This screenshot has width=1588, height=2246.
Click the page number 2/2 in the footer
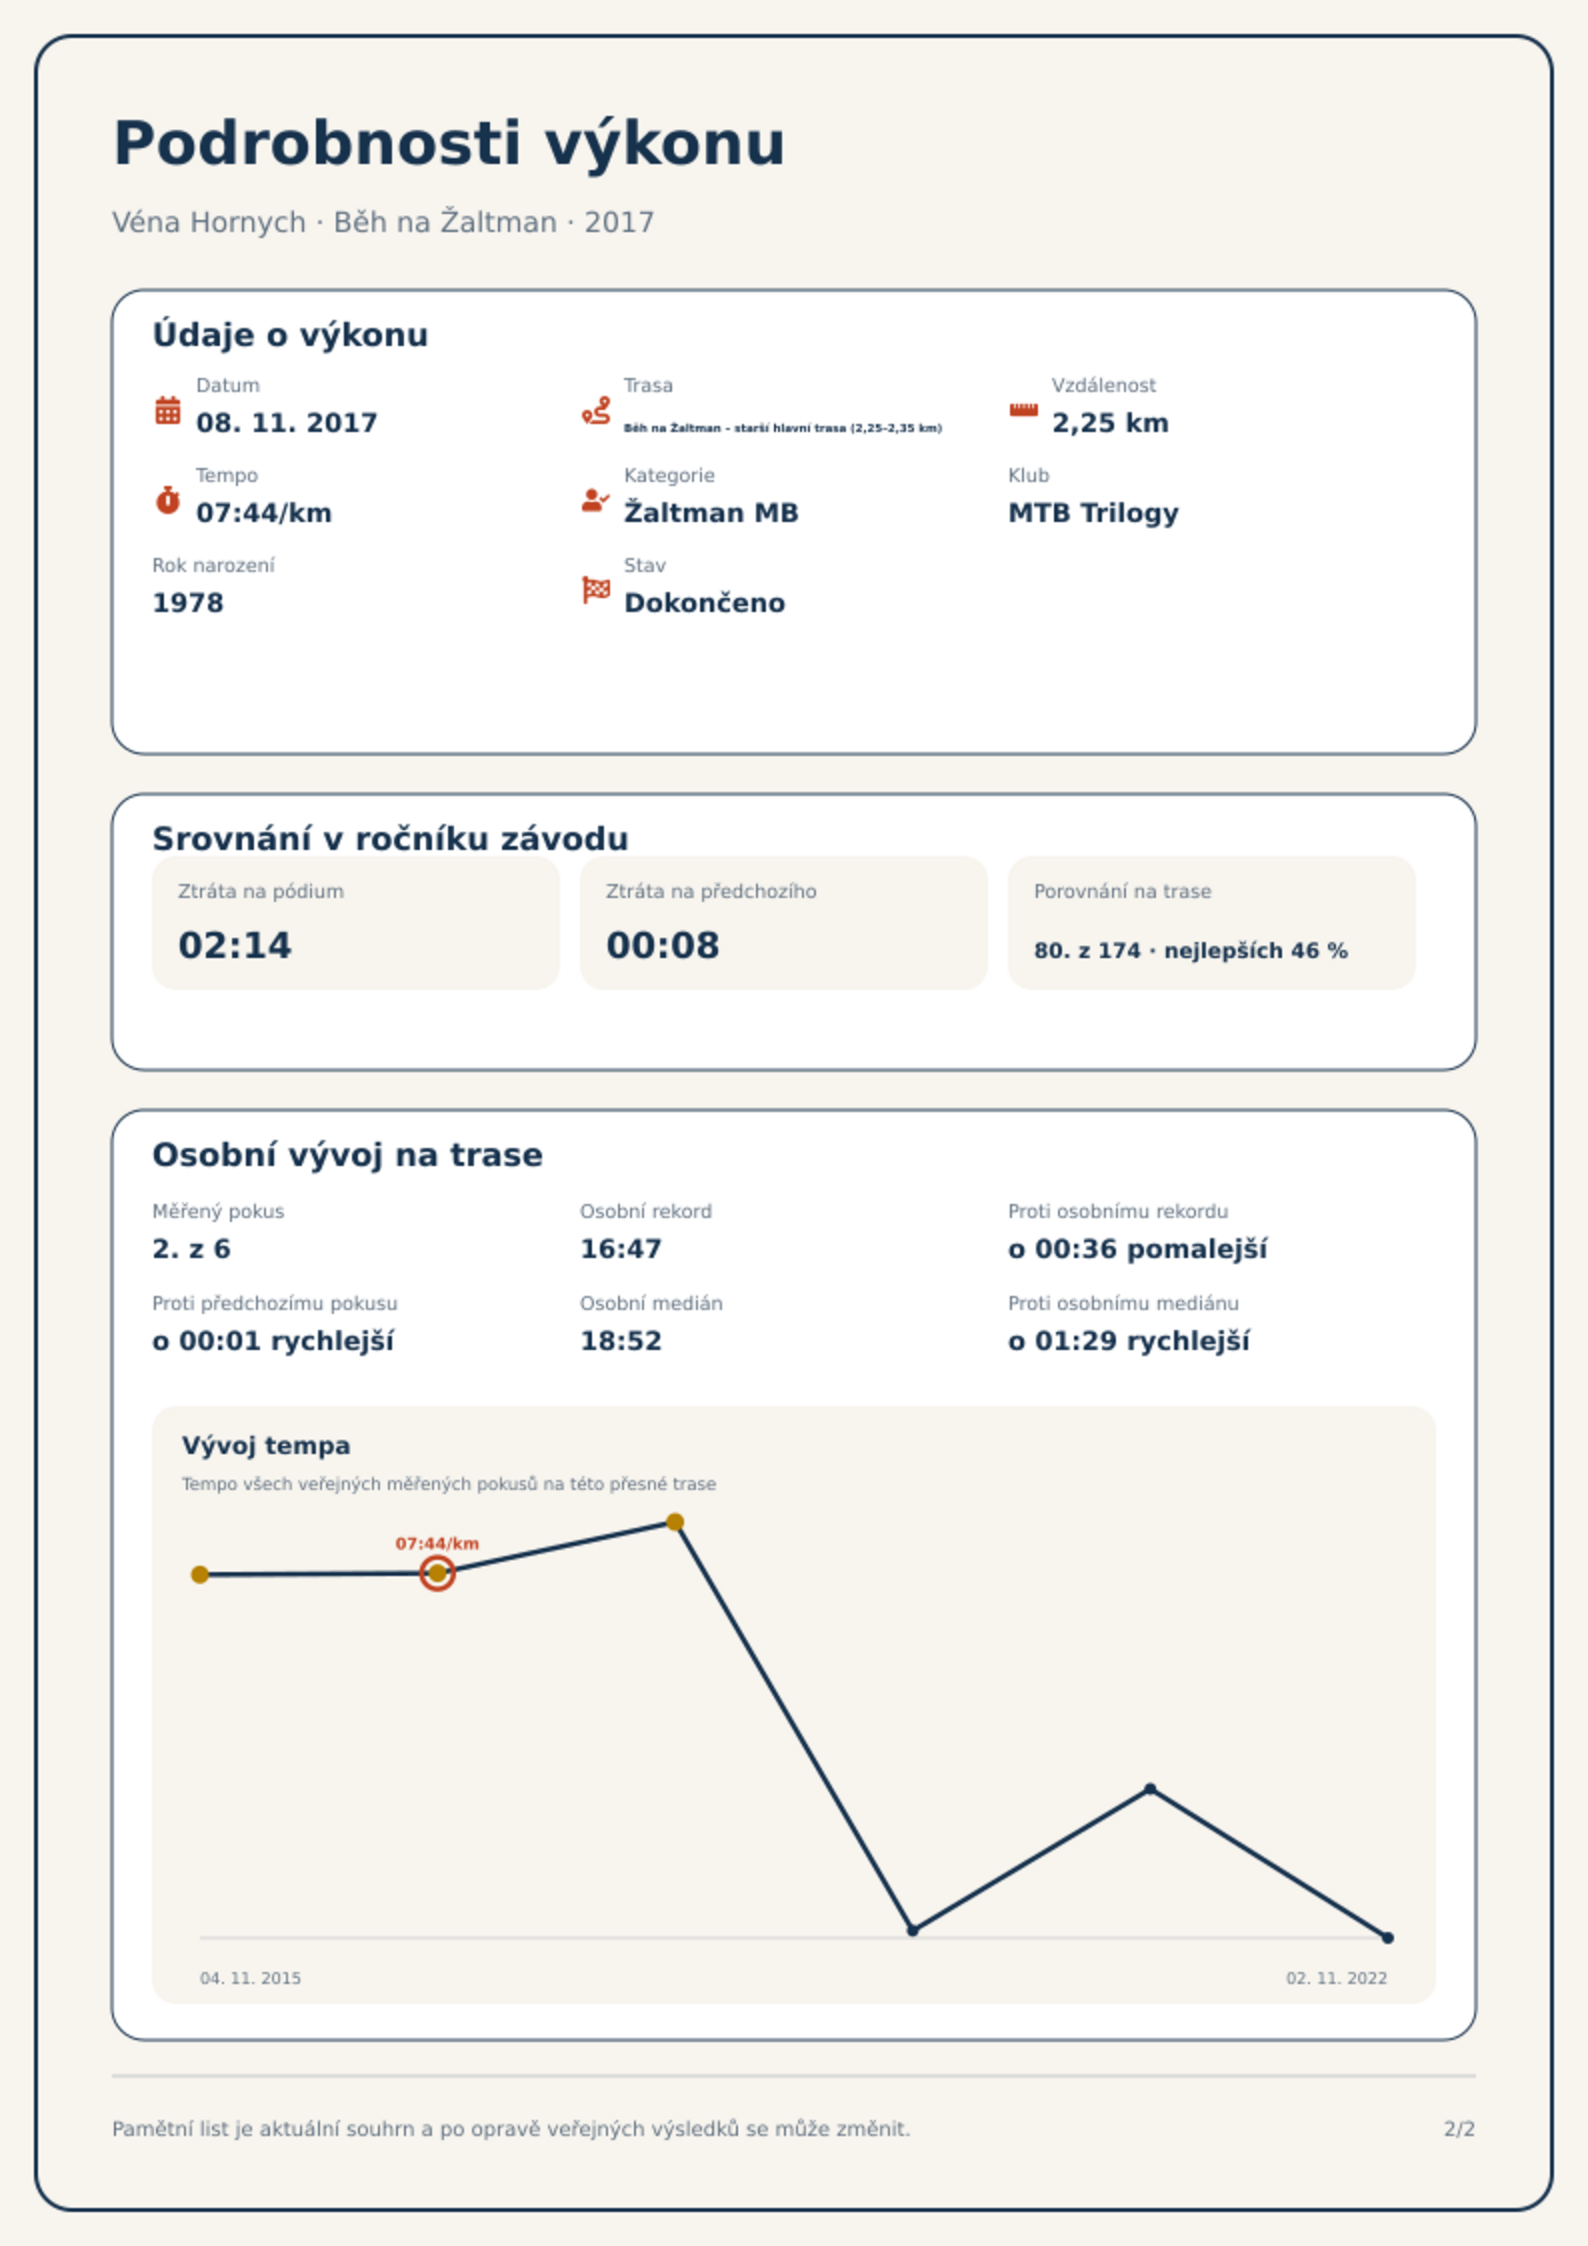point(1459,2129)
